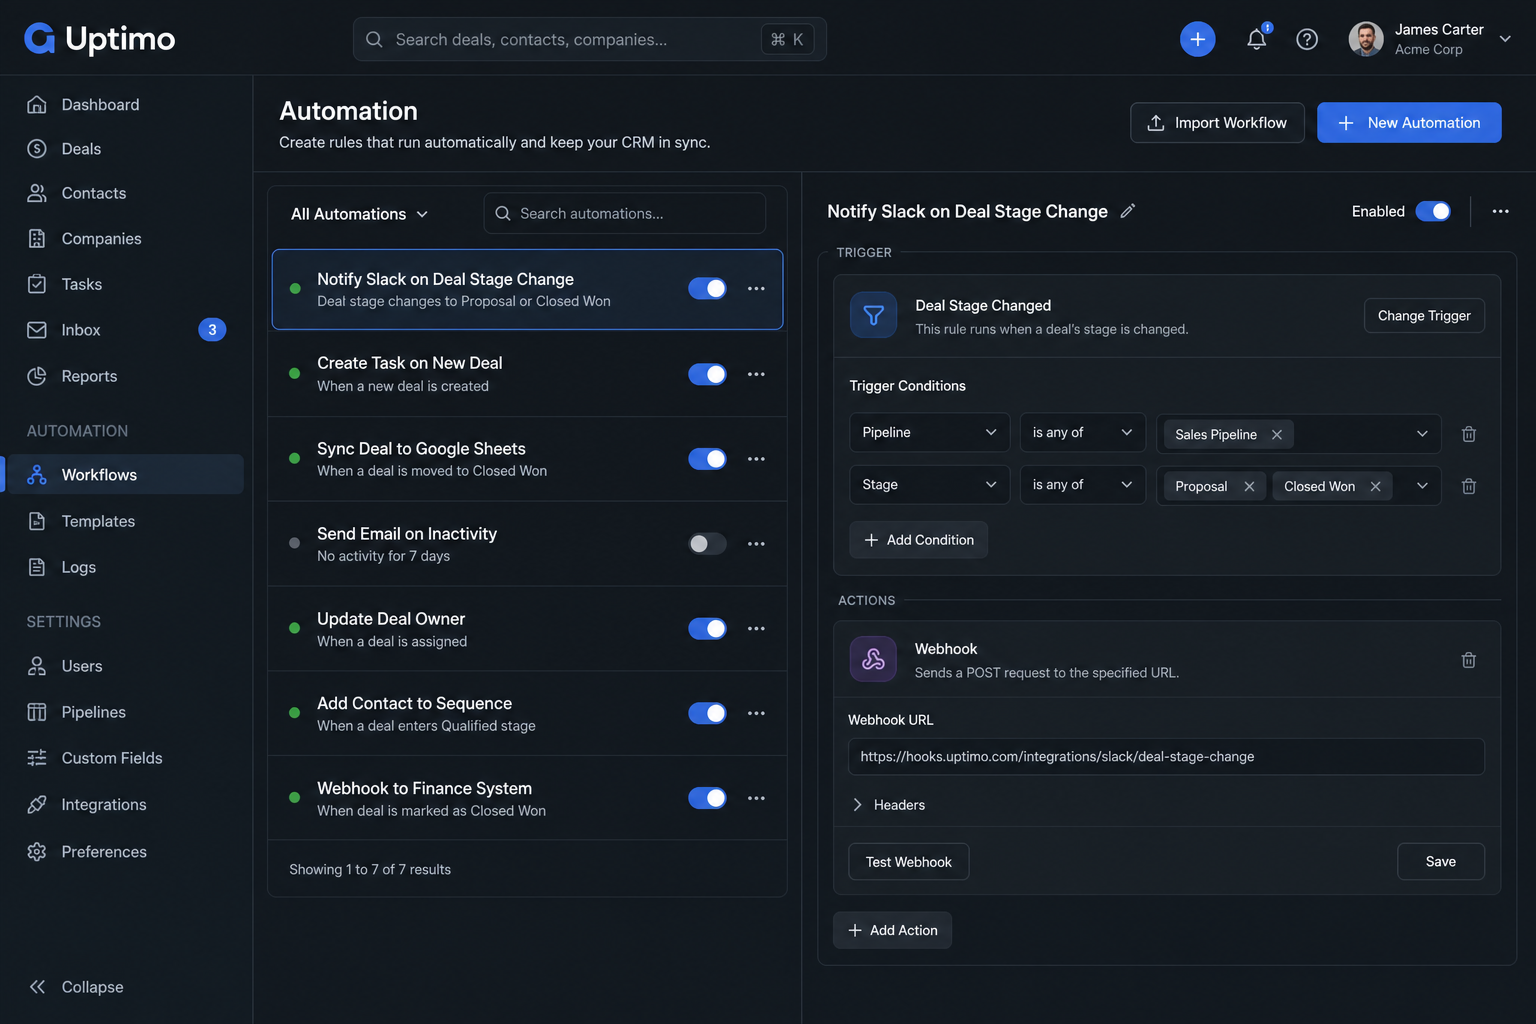Disable Webhook to Finance System

pos(707,798)
